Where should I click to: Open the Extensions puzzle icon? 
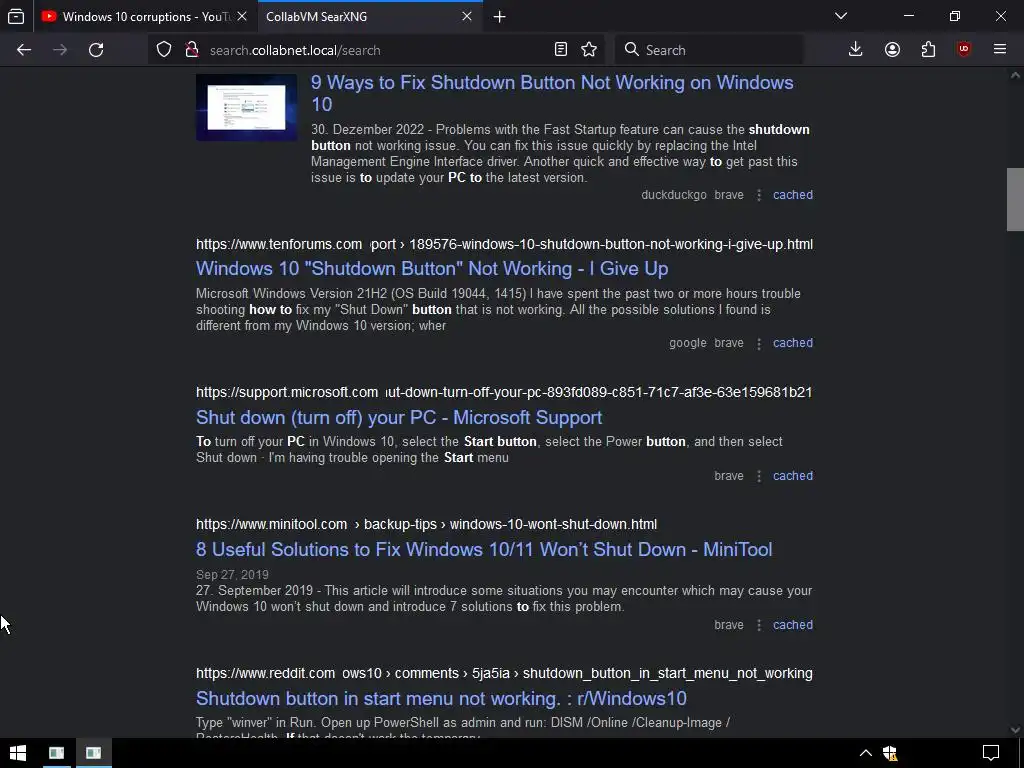[928, 50]
